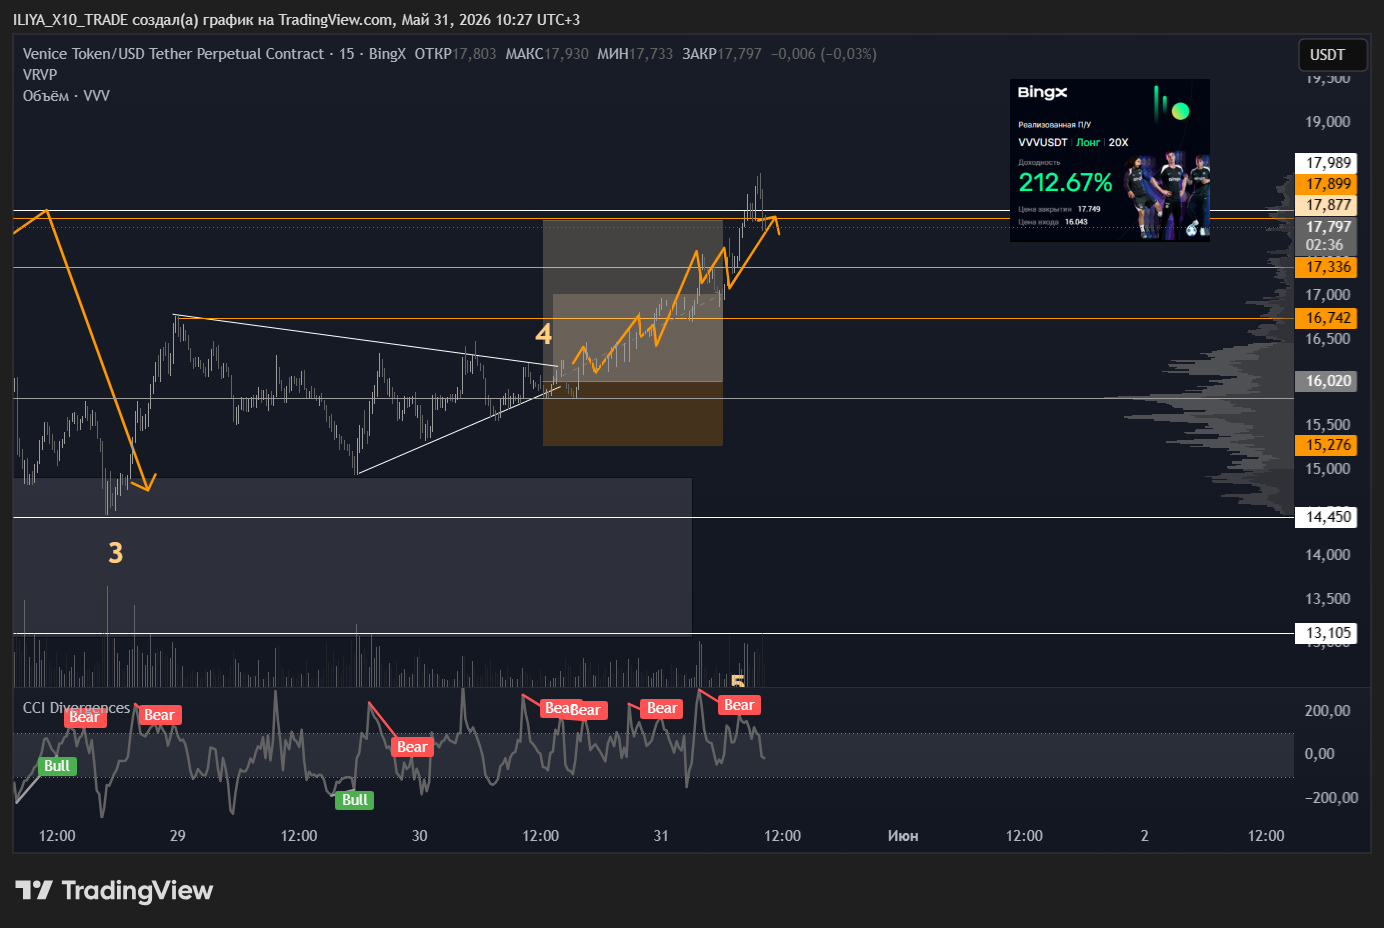Viewport: 1384px width, 928px height.
Task: Select the orange 17,899 price label
Action: pos(1327,183)
